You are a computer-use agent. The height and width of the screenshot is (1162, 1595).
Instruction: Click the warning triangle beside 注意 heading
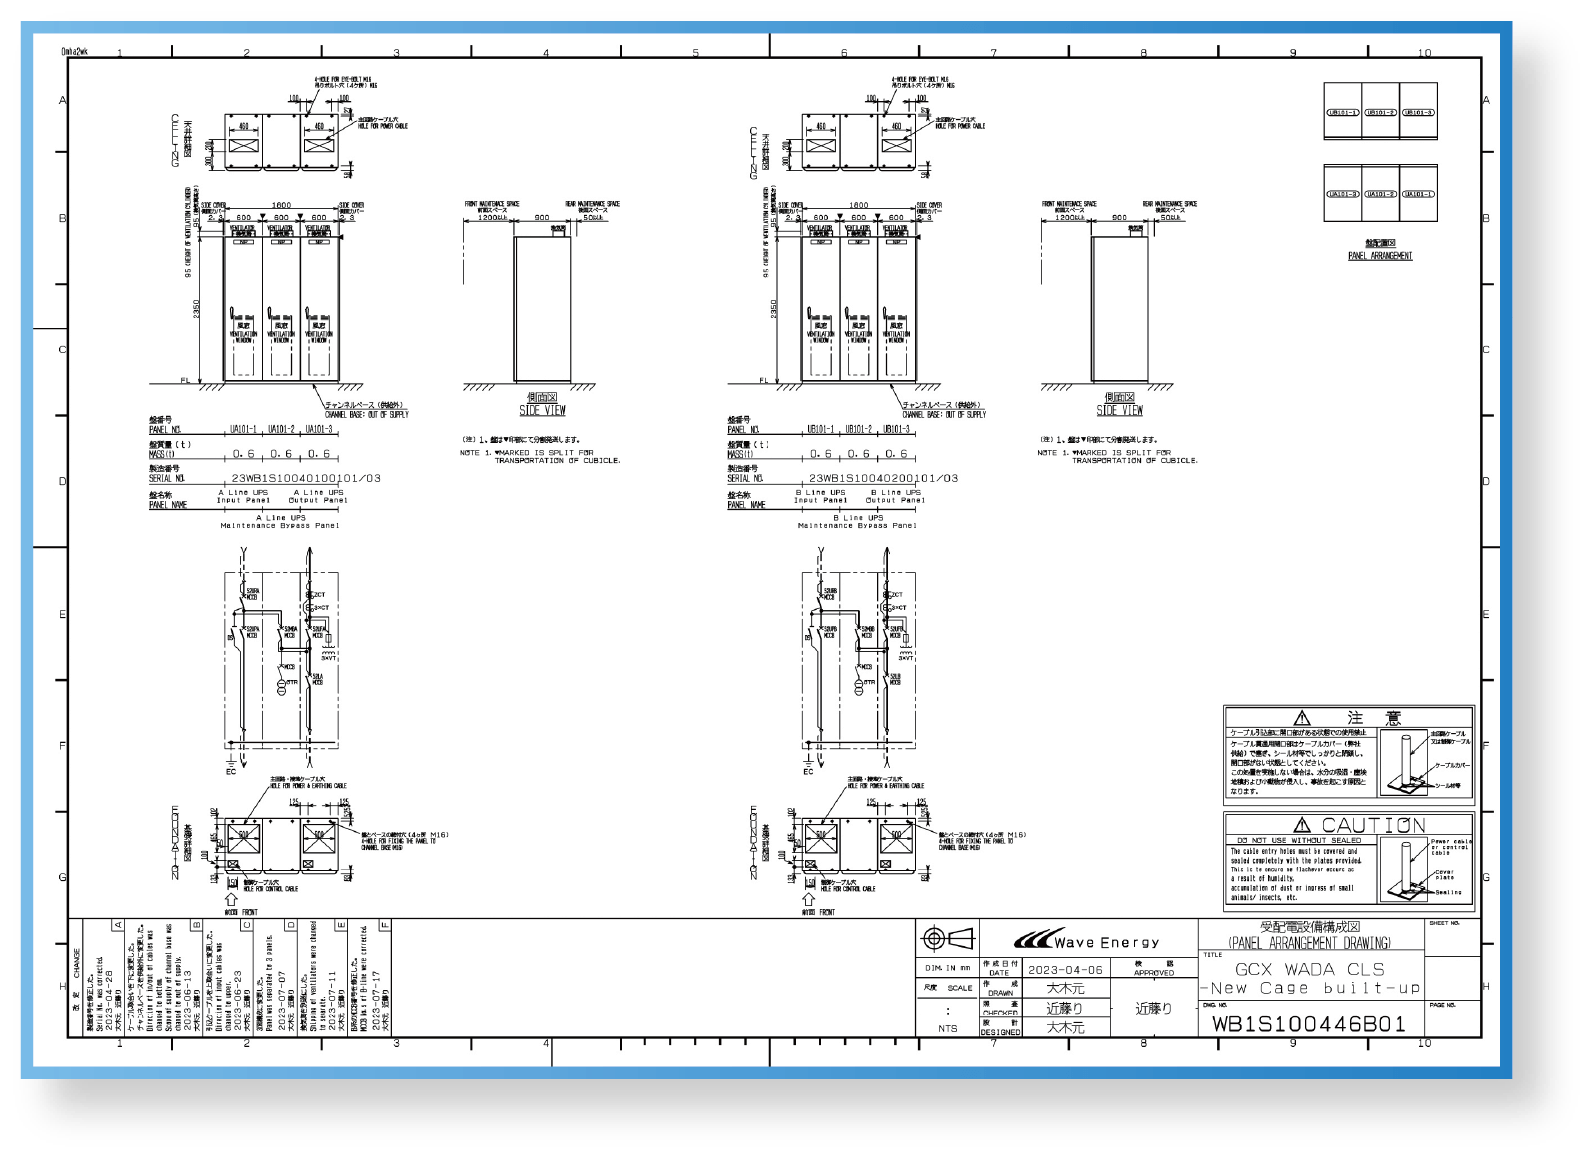coord(1301,717)
